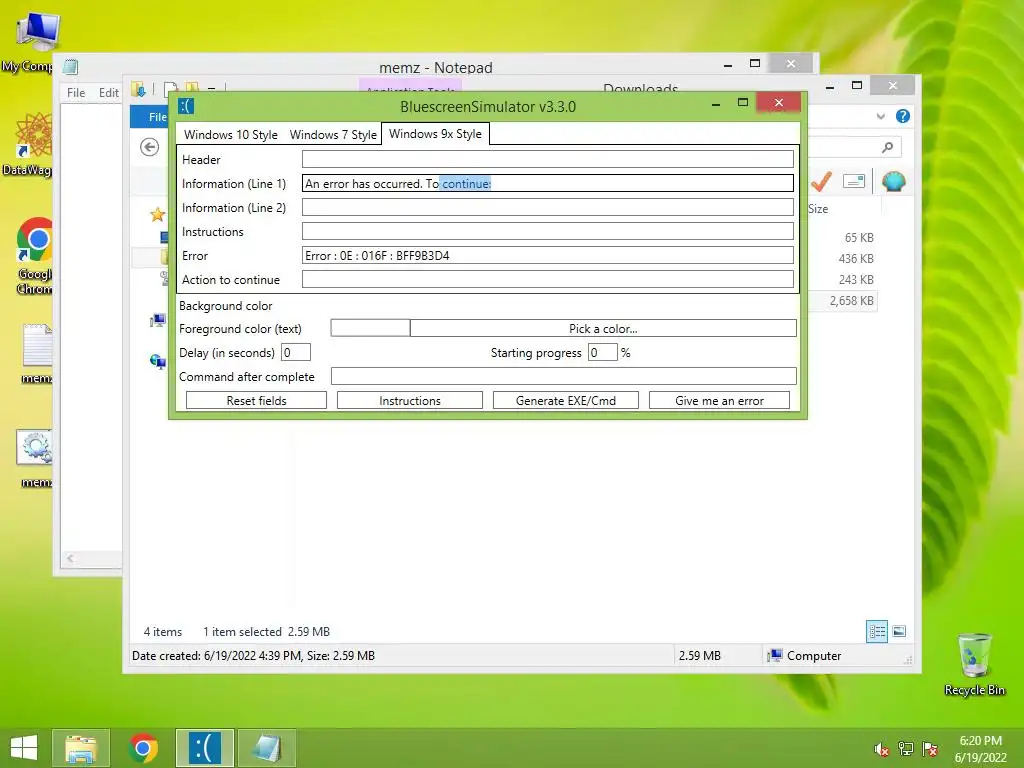Click the Notepad taskbar icon
Viewport: 1024px width, 768px height.
pyautogui.click(x=267, y=748)
